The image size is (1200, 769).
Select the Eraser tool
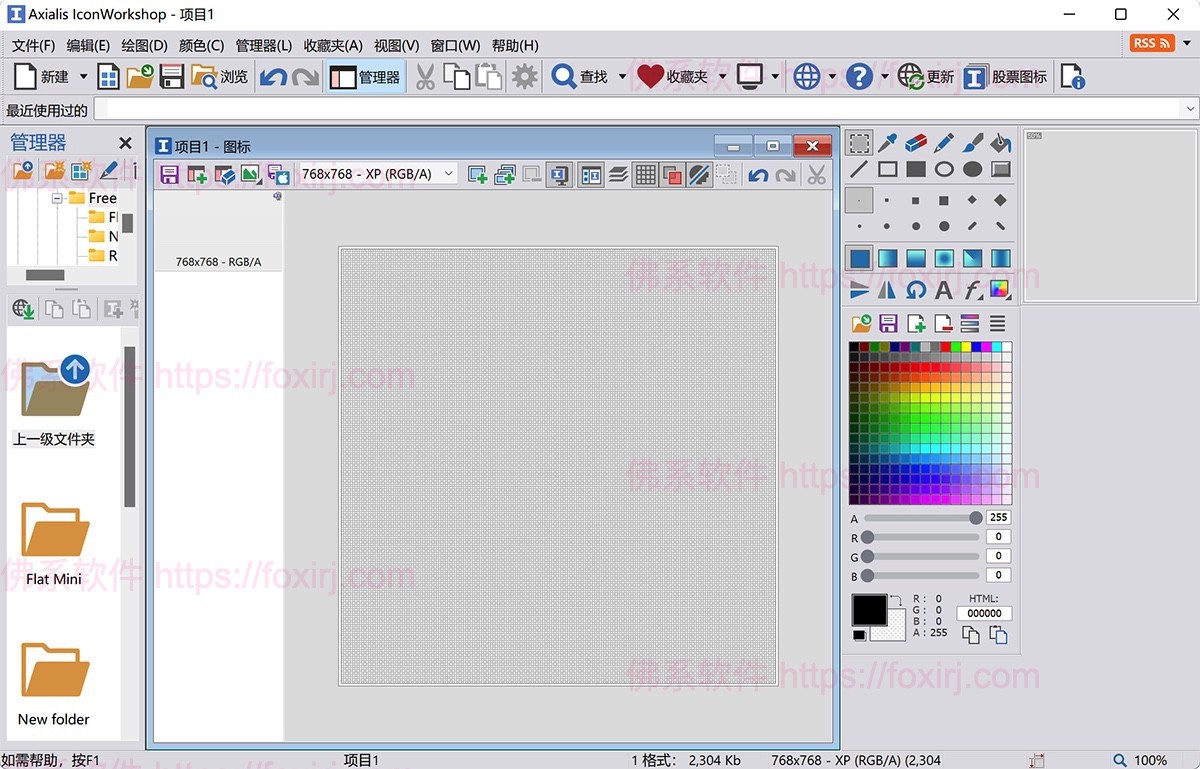coord(916,143)
